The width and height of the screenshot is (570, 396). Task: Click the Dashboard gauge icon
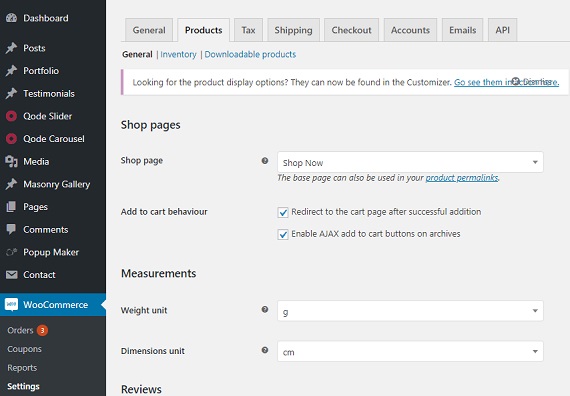coord(11,18)
